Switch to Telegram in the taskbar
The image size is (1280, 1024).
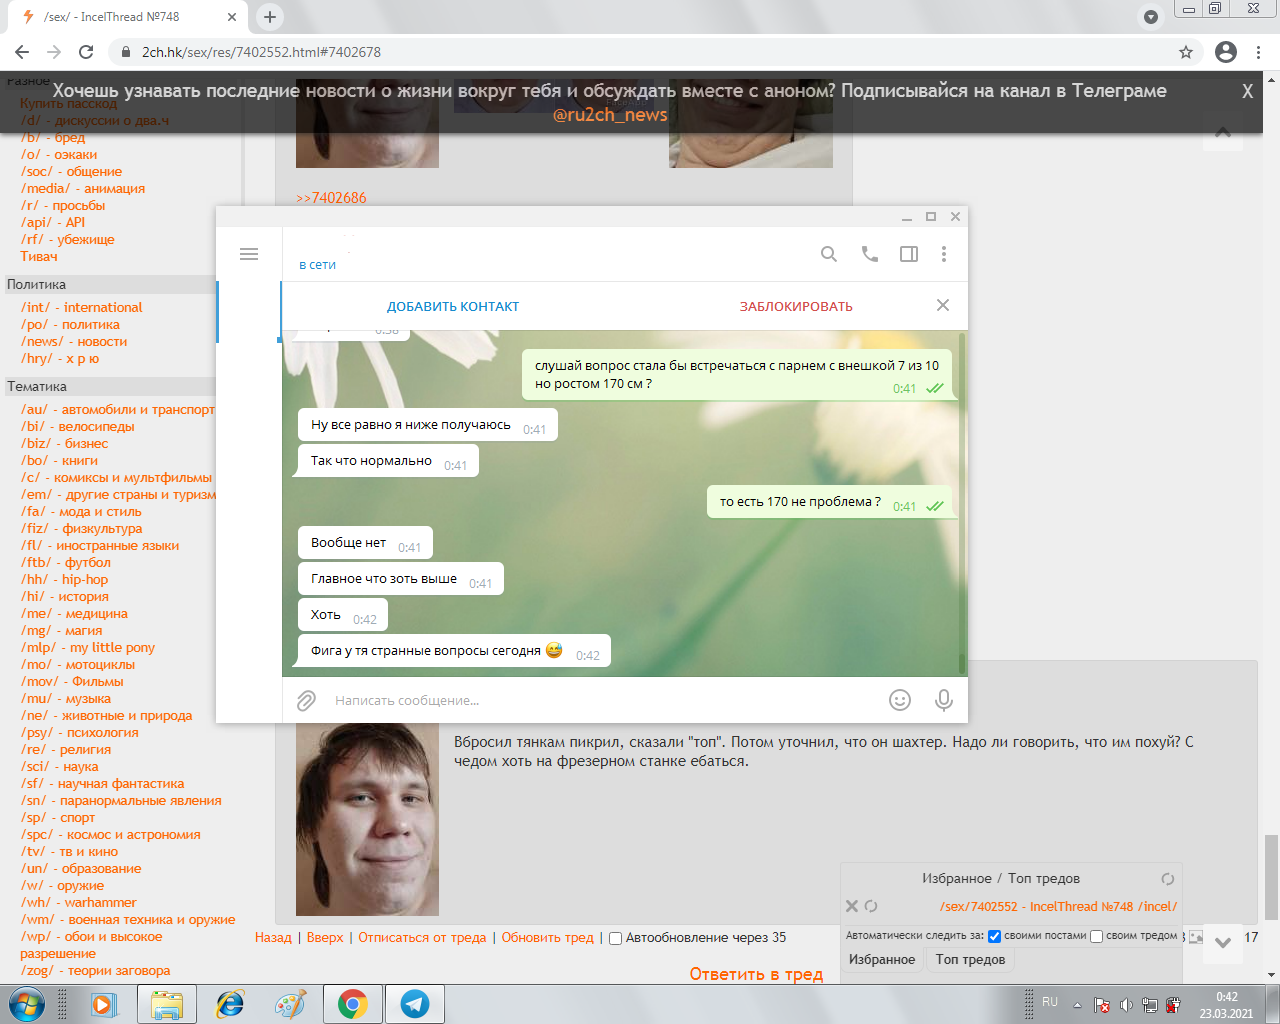tap(415, 1004)
